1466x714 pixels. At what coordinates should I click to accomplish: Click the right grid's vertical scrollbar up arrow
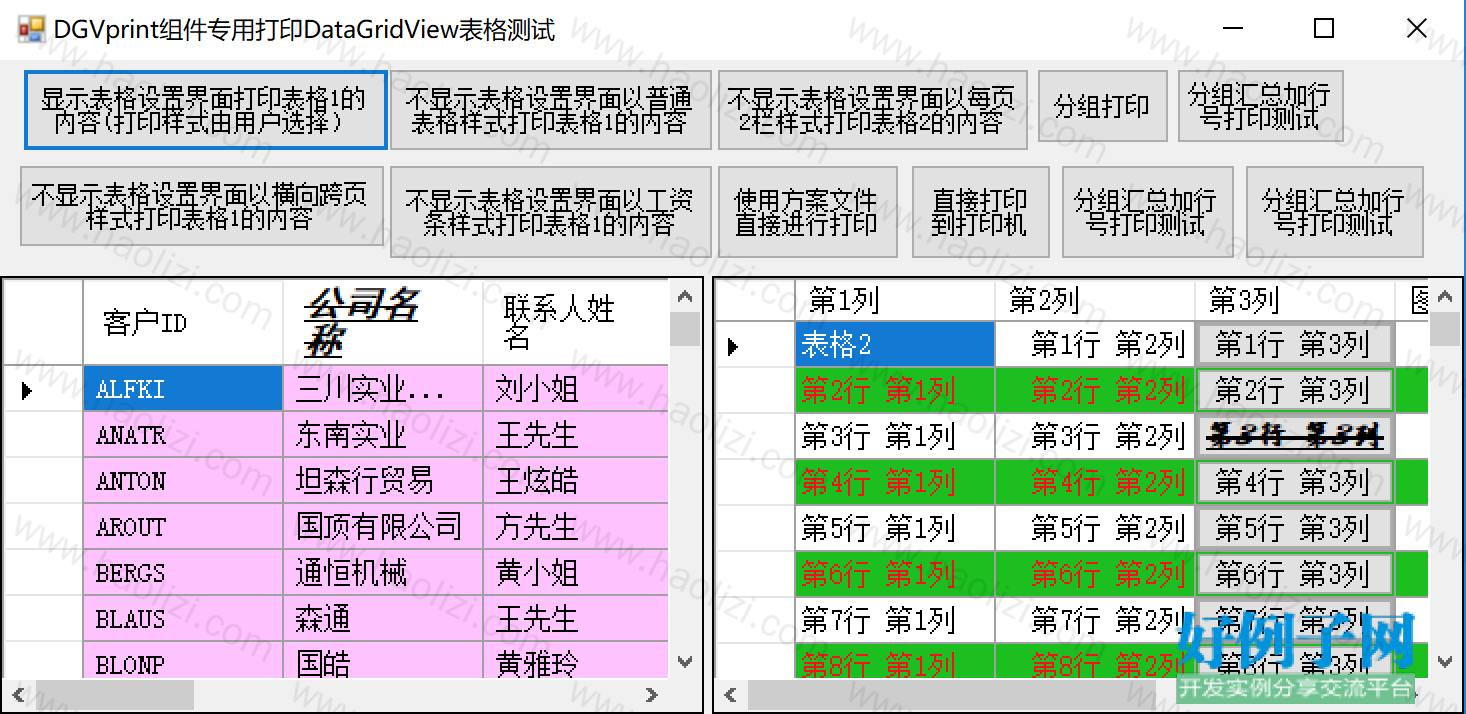1445,296
